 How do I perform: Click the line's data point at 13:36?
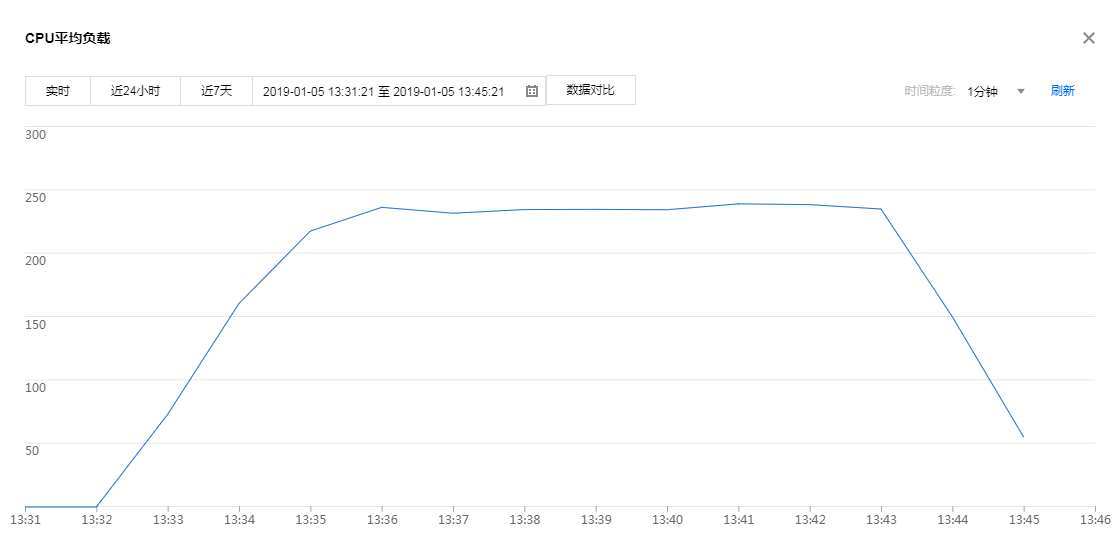pos(382,207)
